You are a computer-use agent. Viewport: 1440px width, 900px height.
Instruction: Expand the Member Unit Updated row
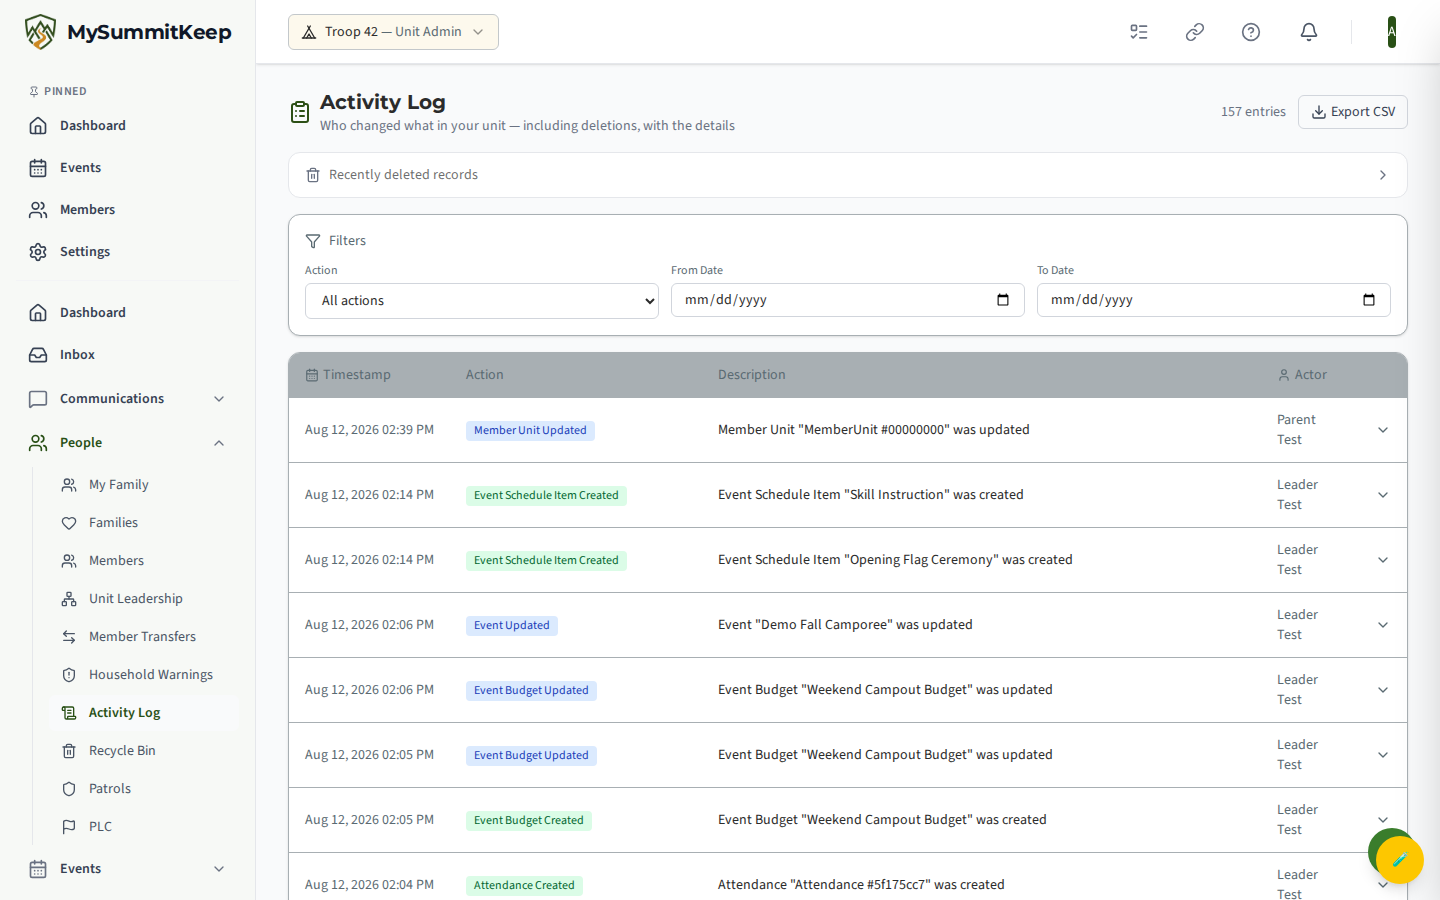tap(1383, 430)
